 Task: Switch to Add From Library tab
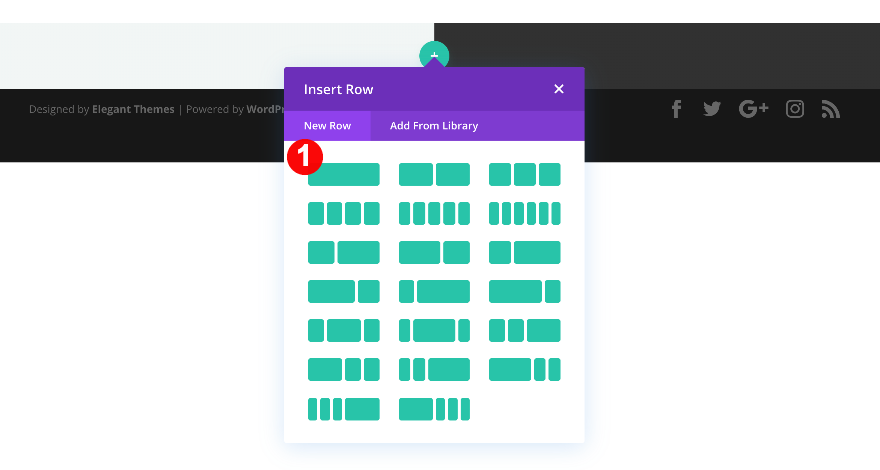[434, 126]
